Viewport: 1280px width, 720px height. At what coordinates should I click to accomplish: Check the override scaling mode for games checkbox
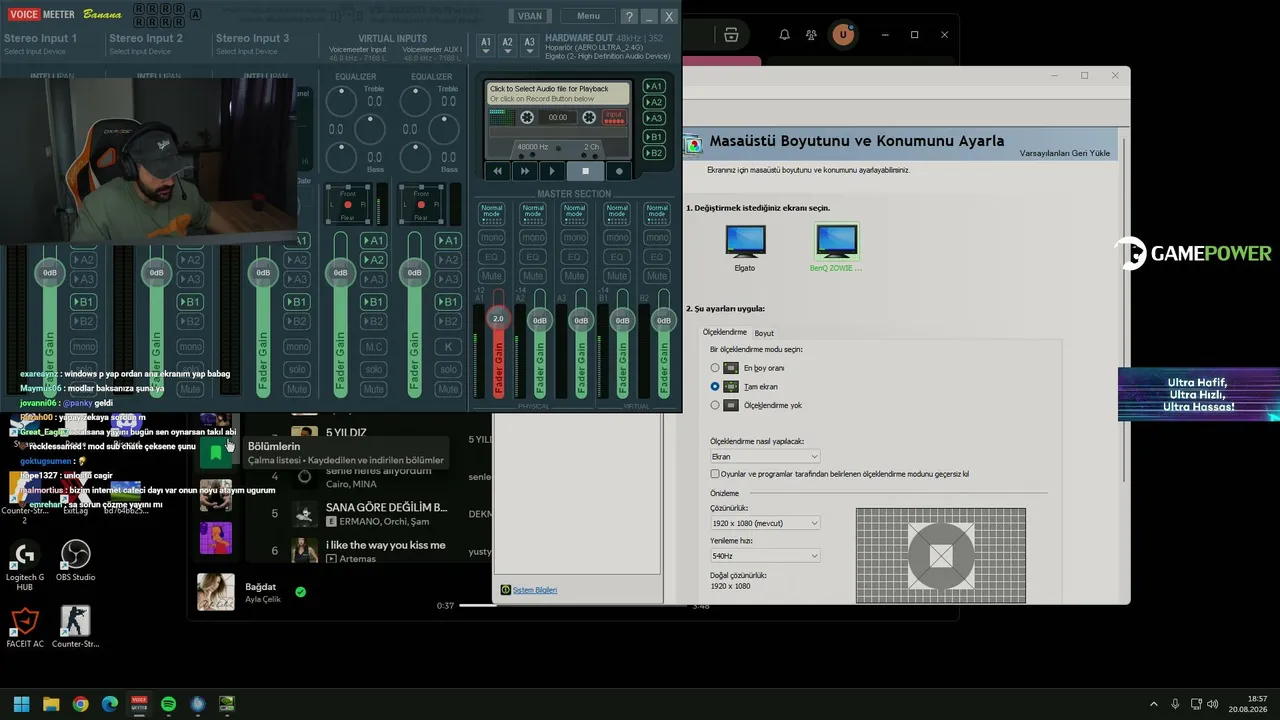[x=715, y=474]
